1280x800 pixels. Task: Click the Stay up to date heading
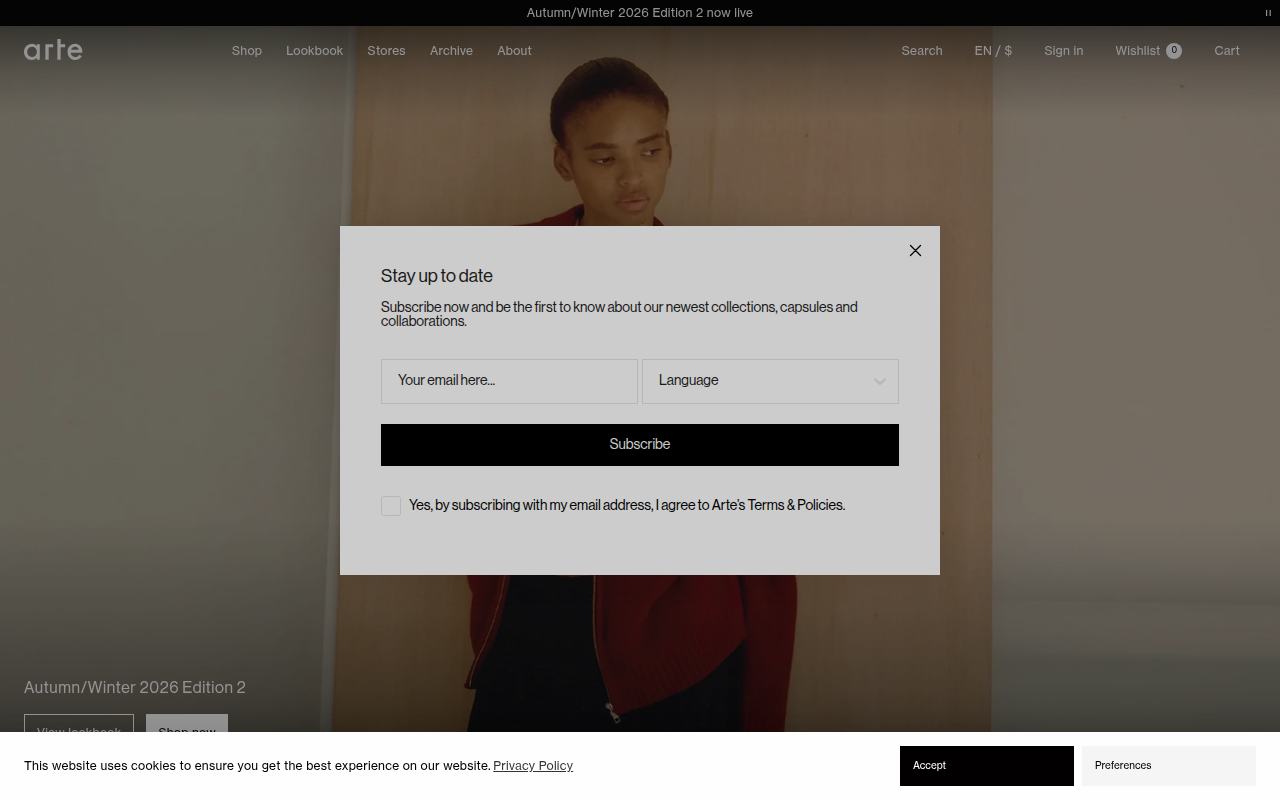point(437,276)
